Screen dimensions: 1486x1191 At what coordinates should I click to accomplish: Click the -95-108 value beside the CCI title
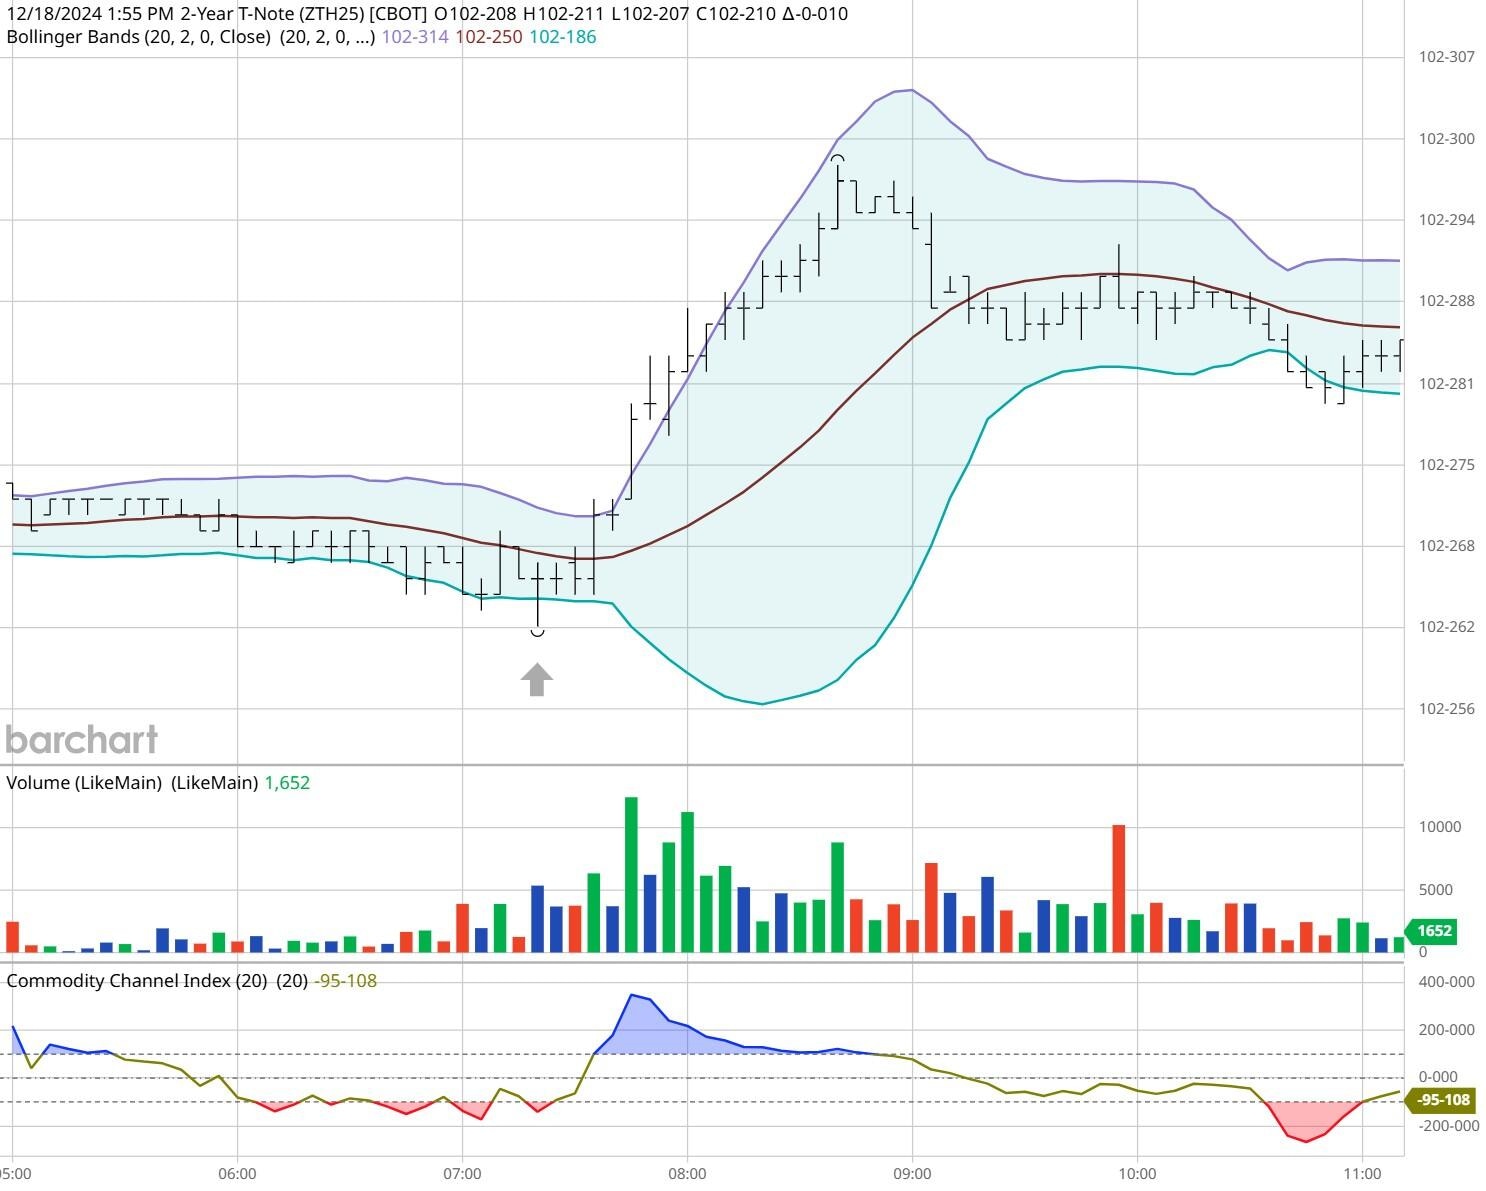coord(346,981)
